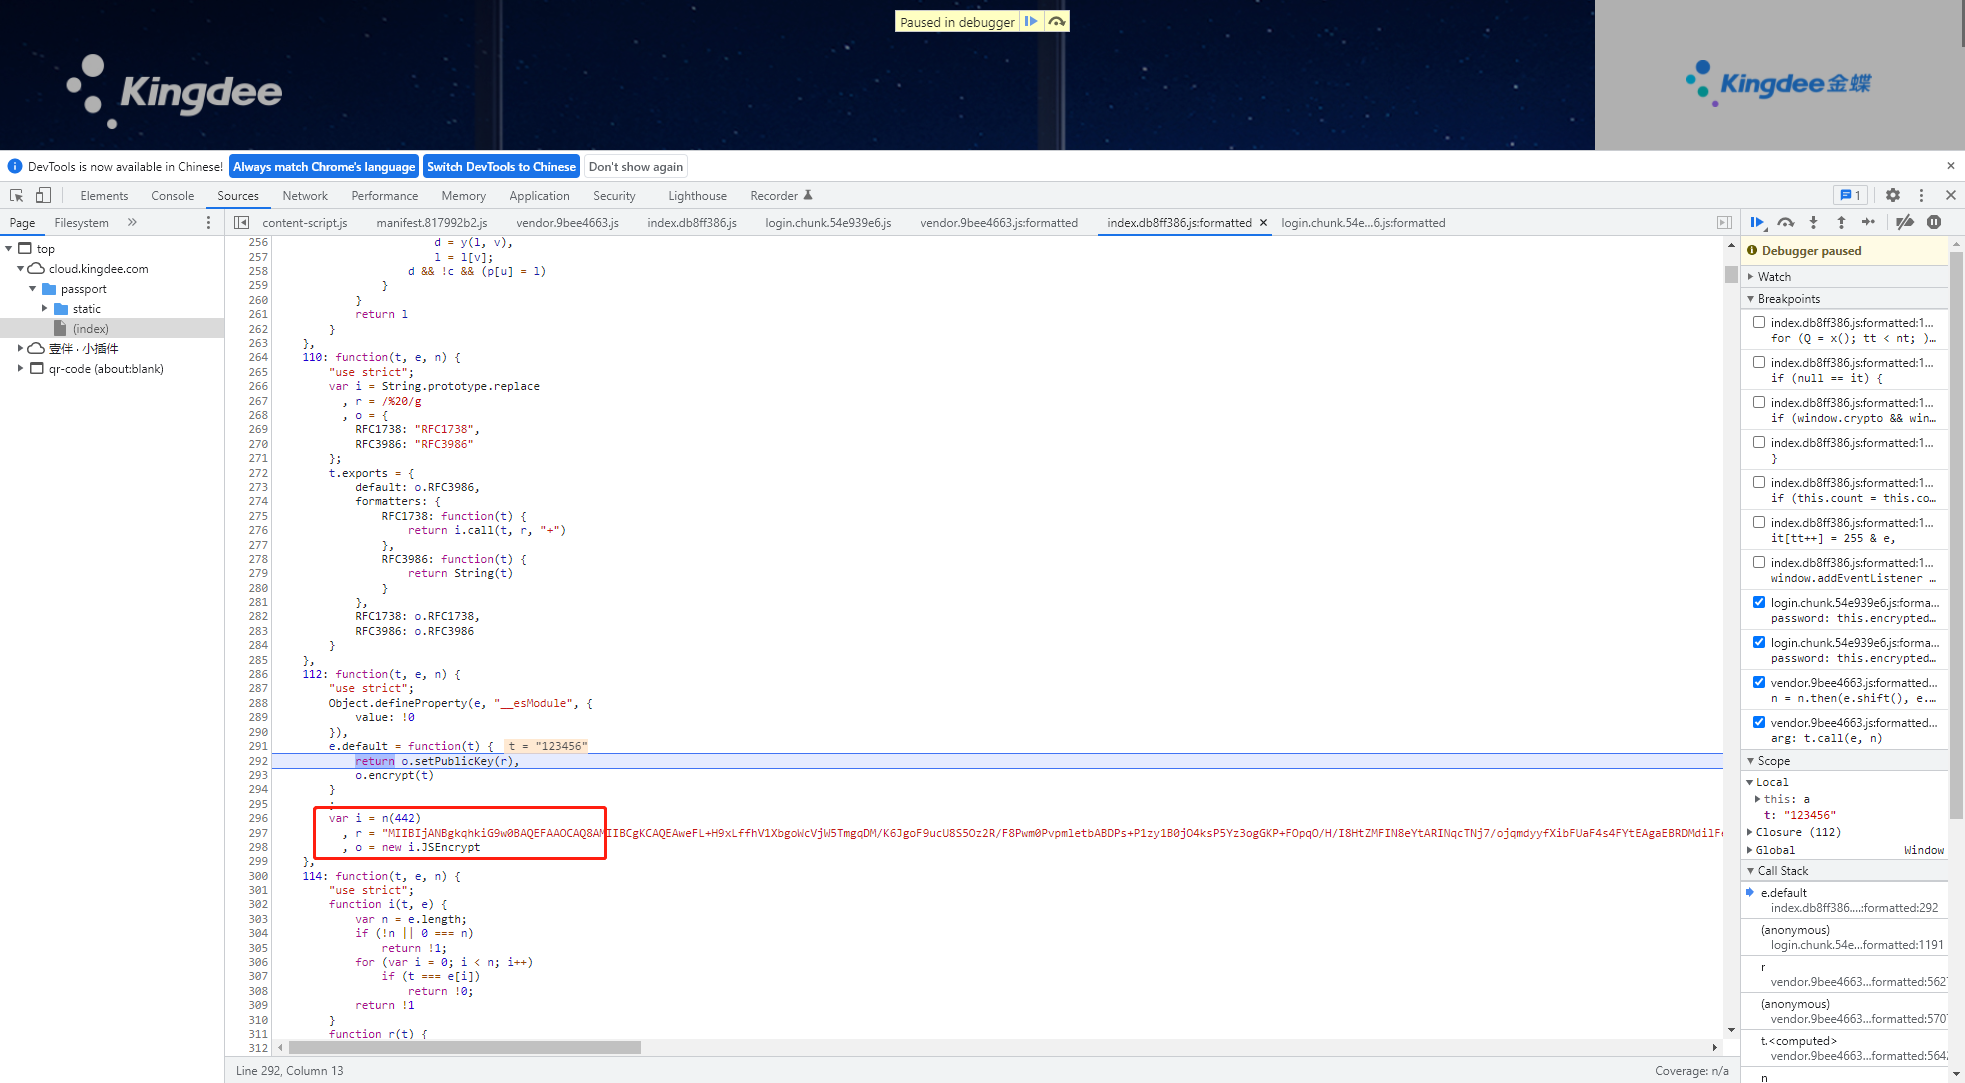Switch to the Network panel tab
Screen dimensions: 1965x1083
coord(305,196)
